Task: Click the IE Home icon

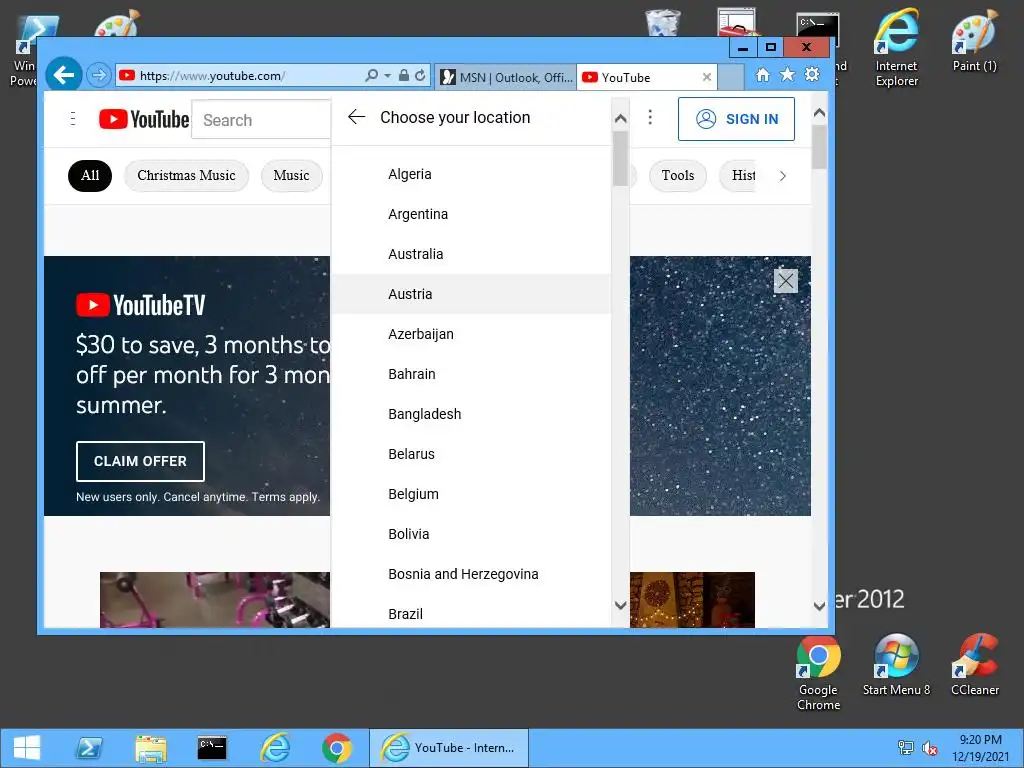Action: tap(762, 75)
